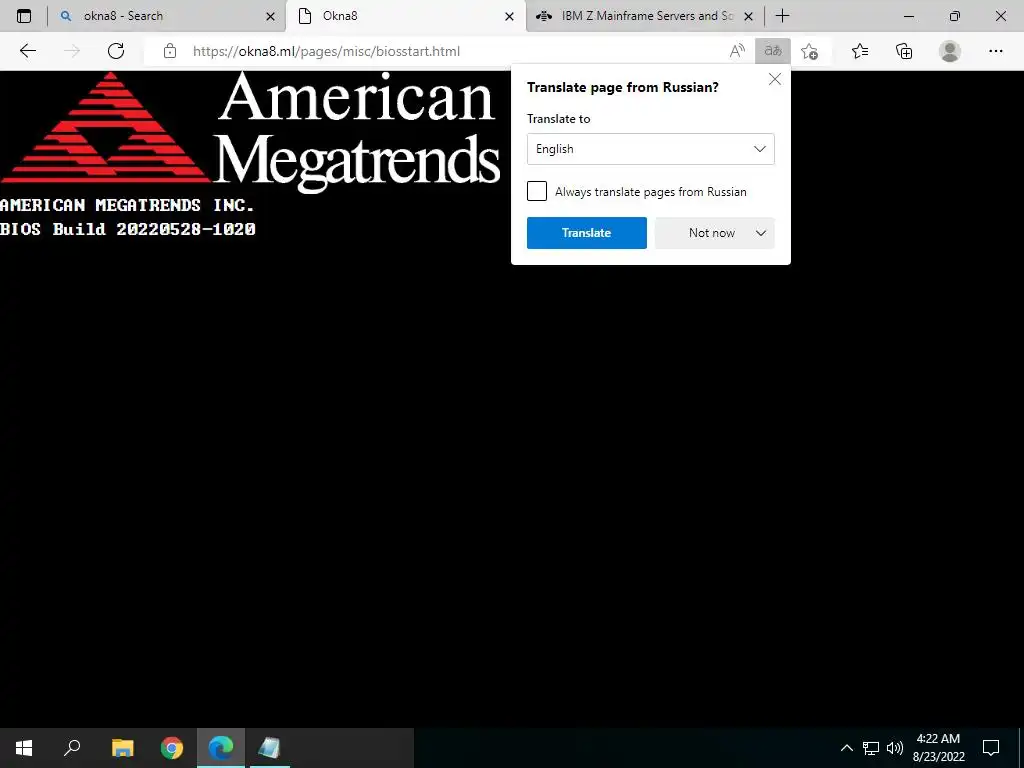Open a new browser tab
This screenshot has width=1024, height=768.
coord(782,16)
